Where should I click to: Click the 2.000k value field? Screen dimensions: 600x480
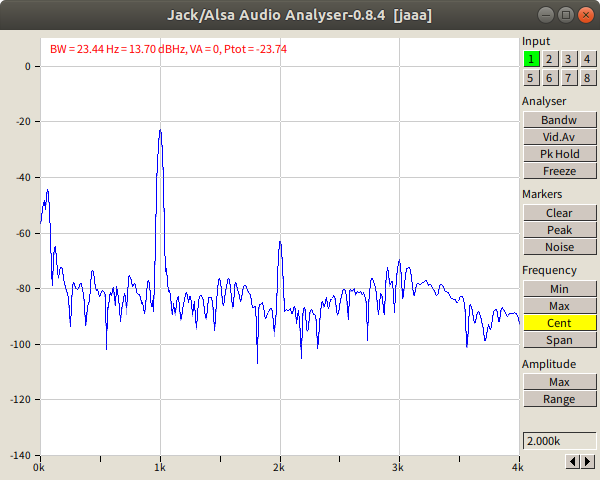point(559,441)
